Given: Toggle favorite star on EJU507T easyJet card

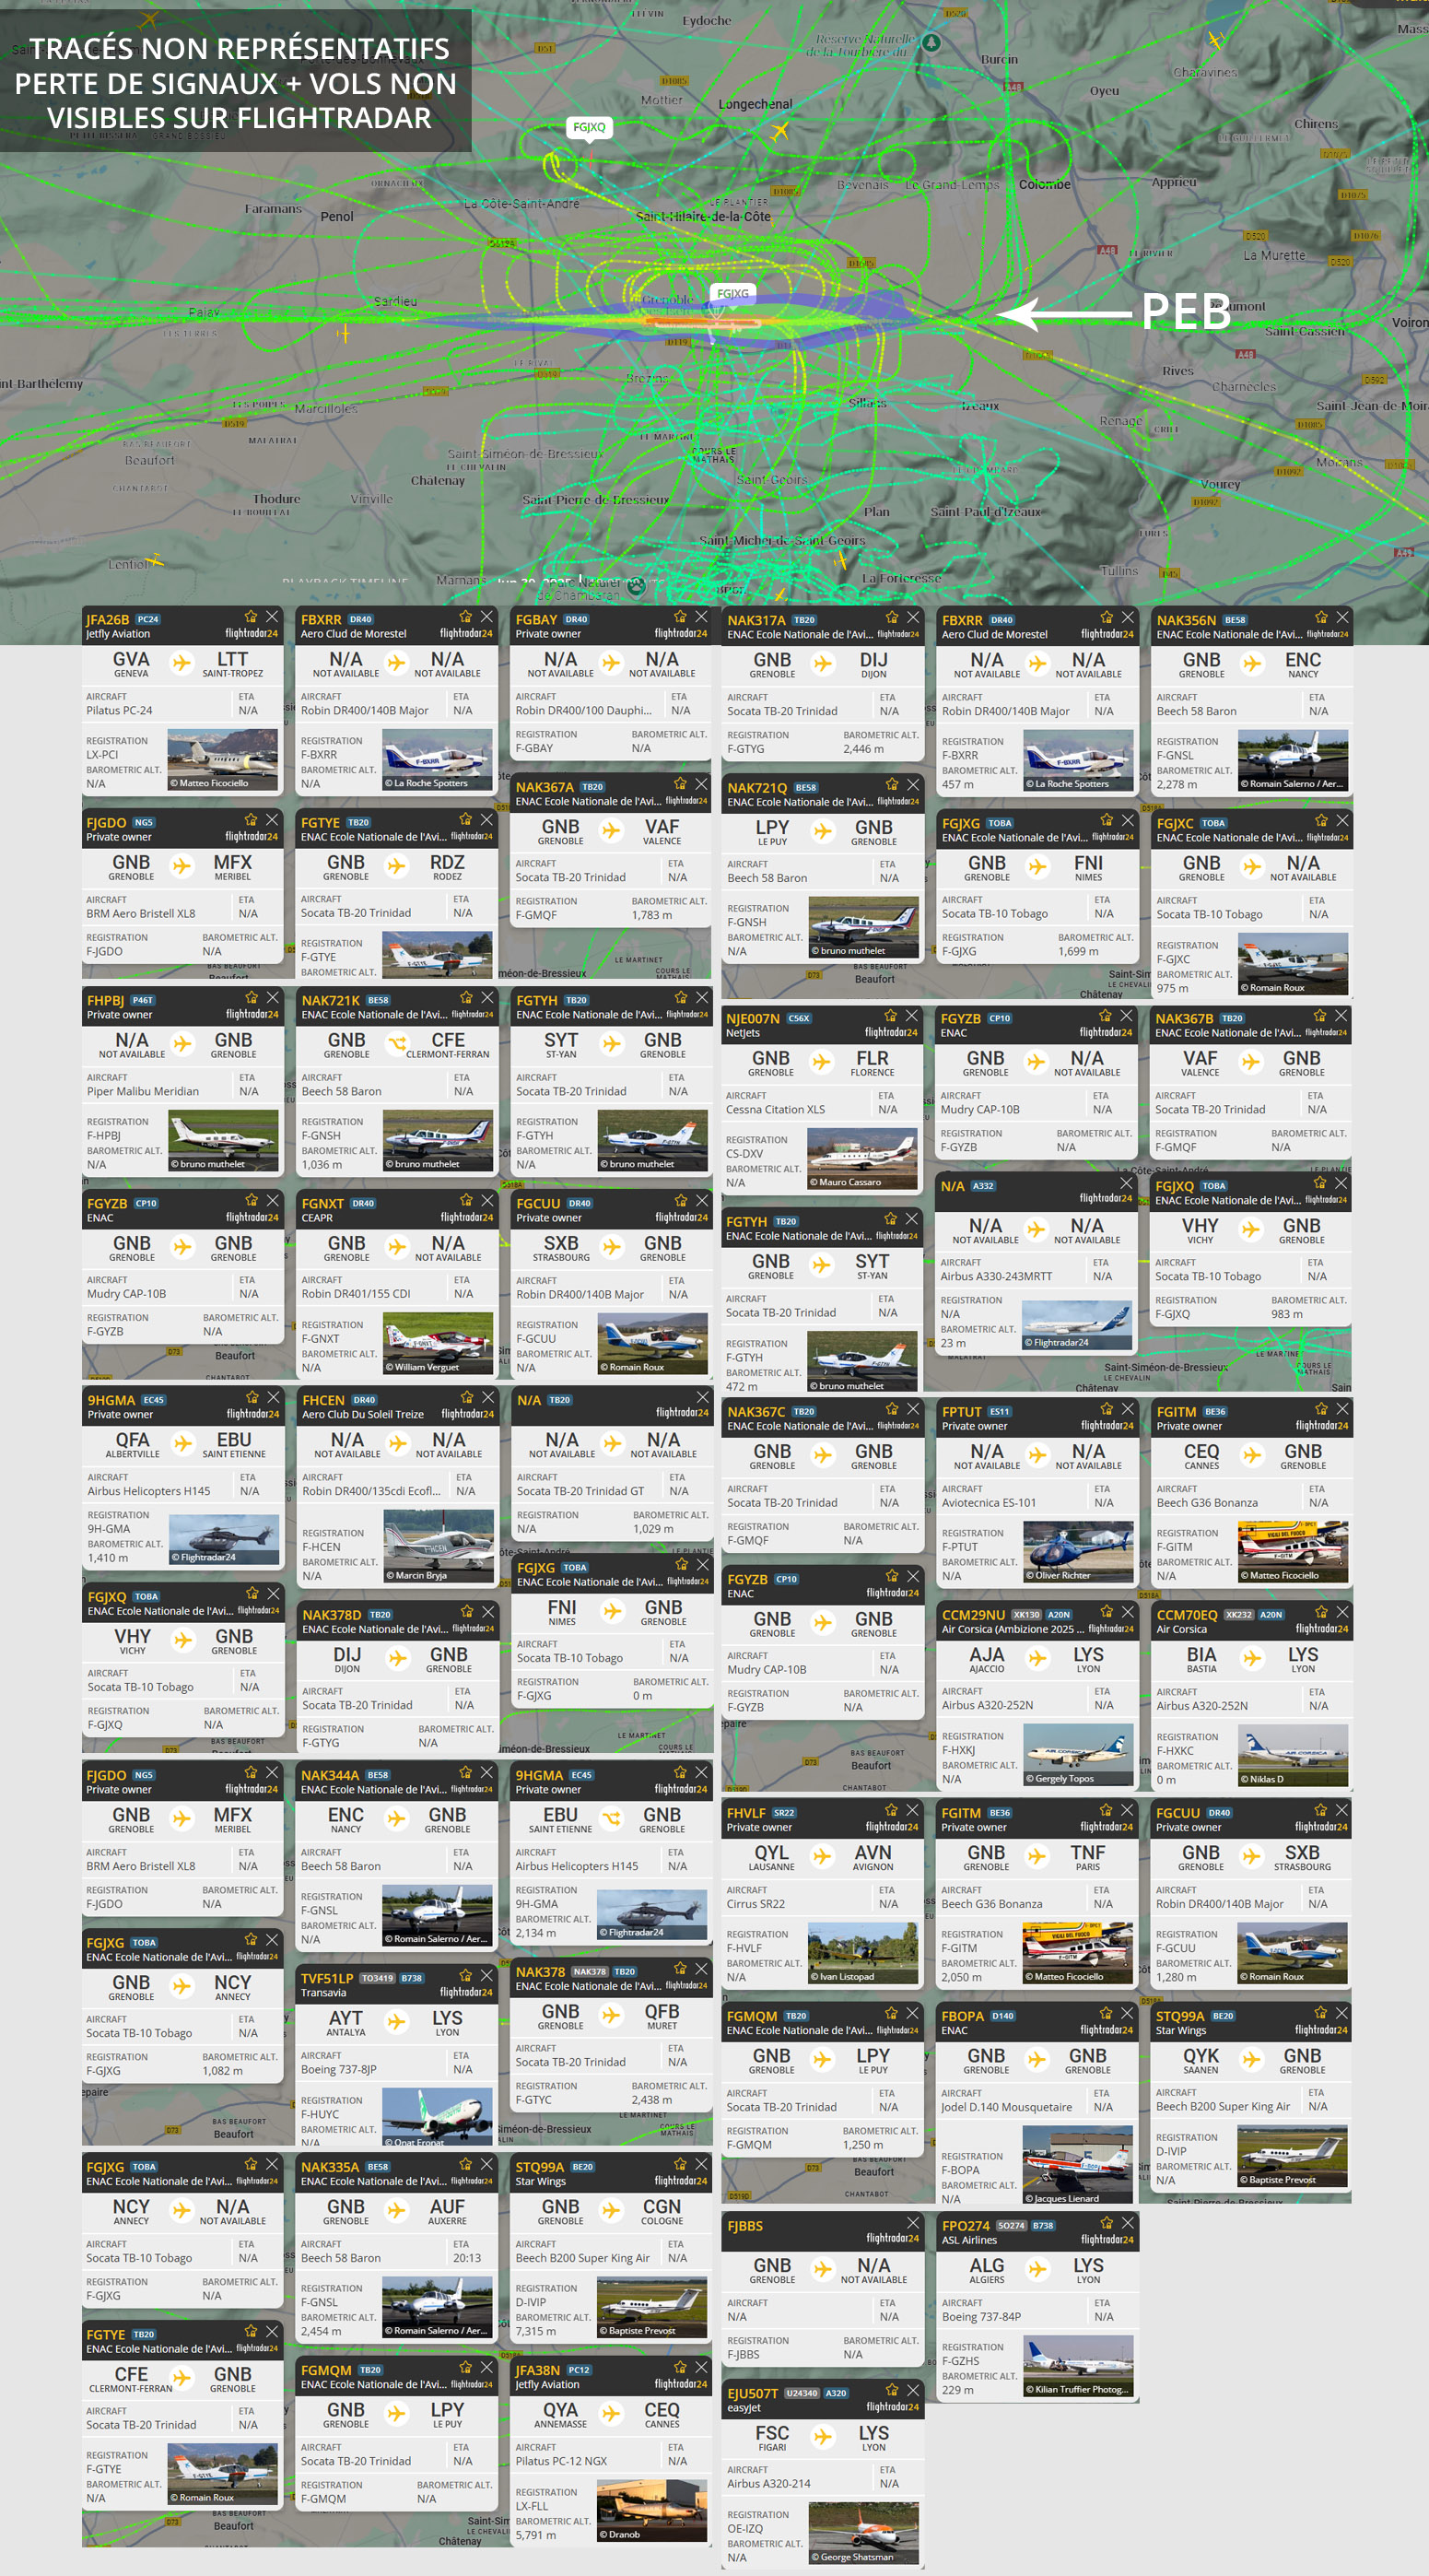Looking at the screenshot, I should [x=891, y=2390].
